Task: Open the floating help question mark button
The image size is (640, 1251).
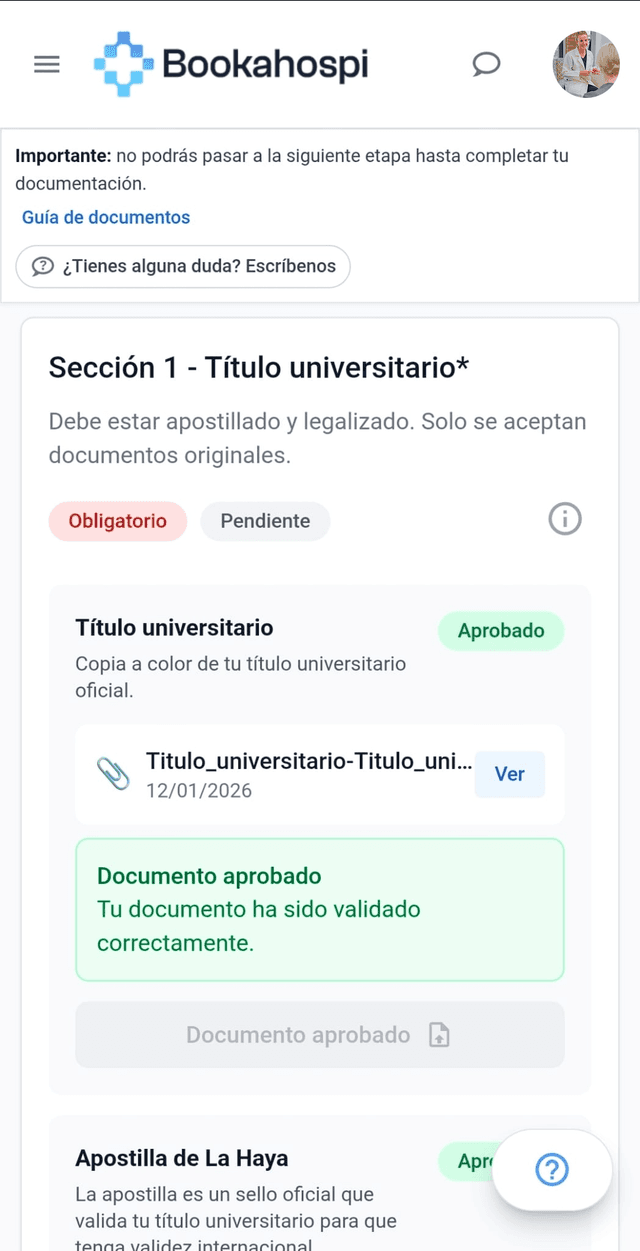Action: click(x=551, y=1170)
